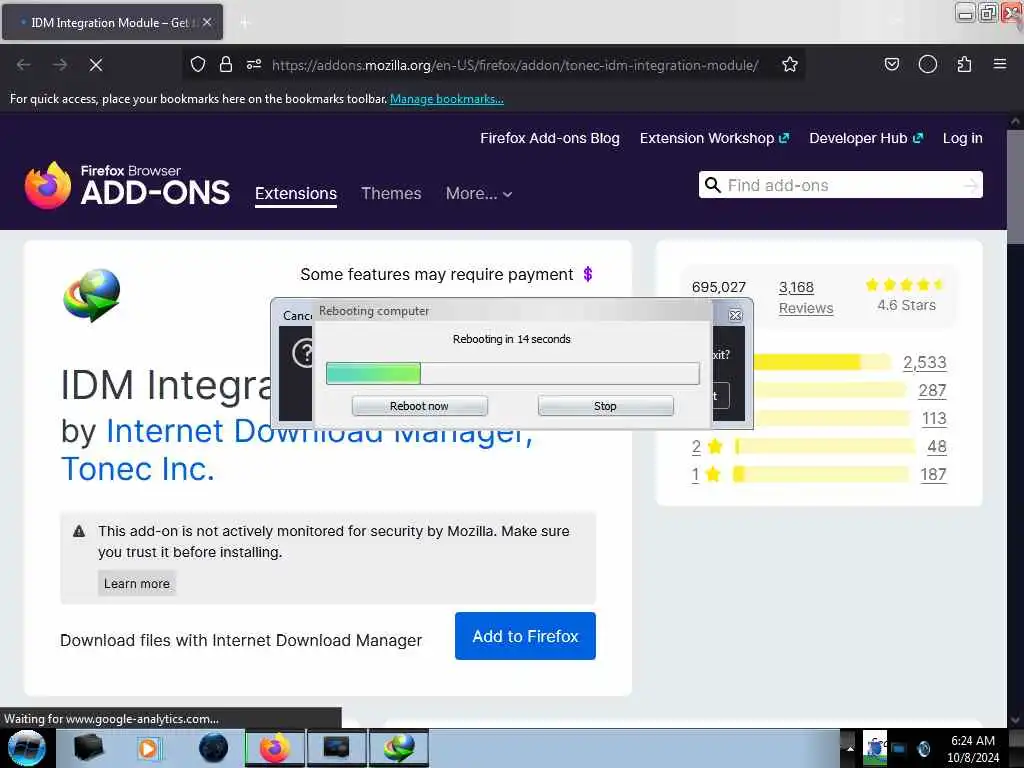The width and height of the screenshot is (1024, 768).
Task: Click the speaker volume tray icon
Action: click(x=923, y=748)
